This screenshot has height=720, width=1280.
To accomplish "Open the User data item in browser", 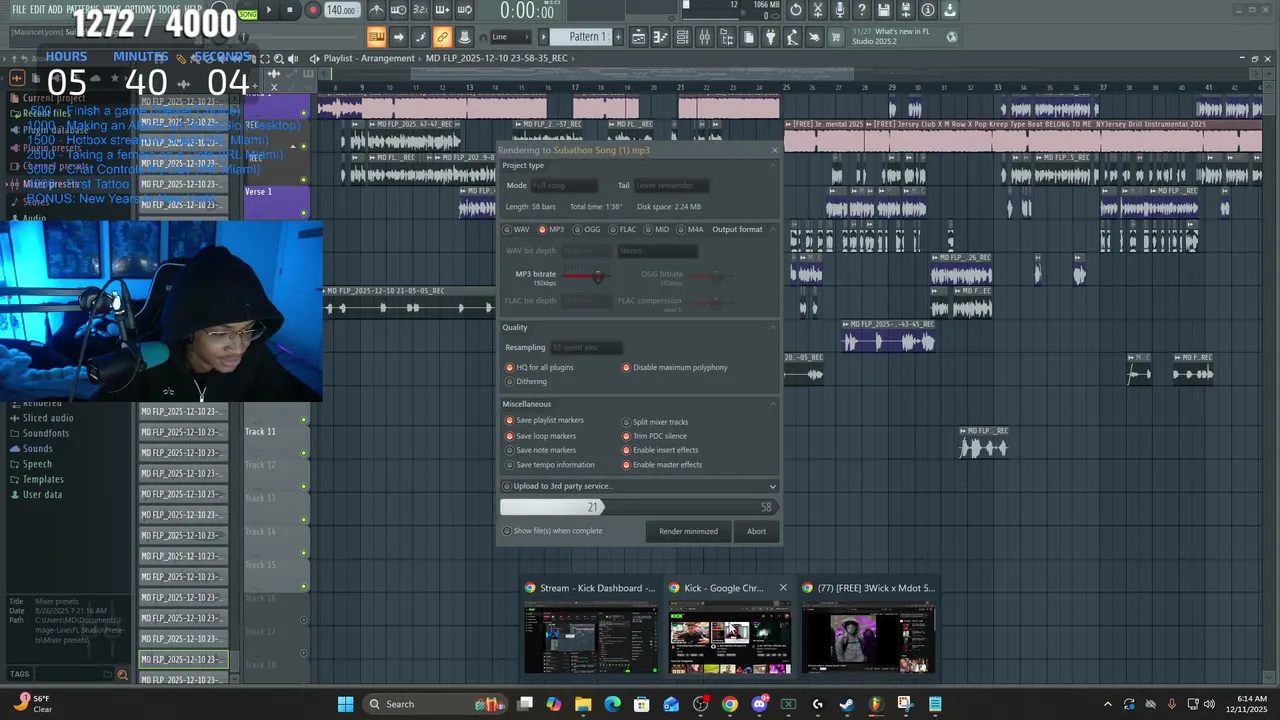I will point(42,494).
